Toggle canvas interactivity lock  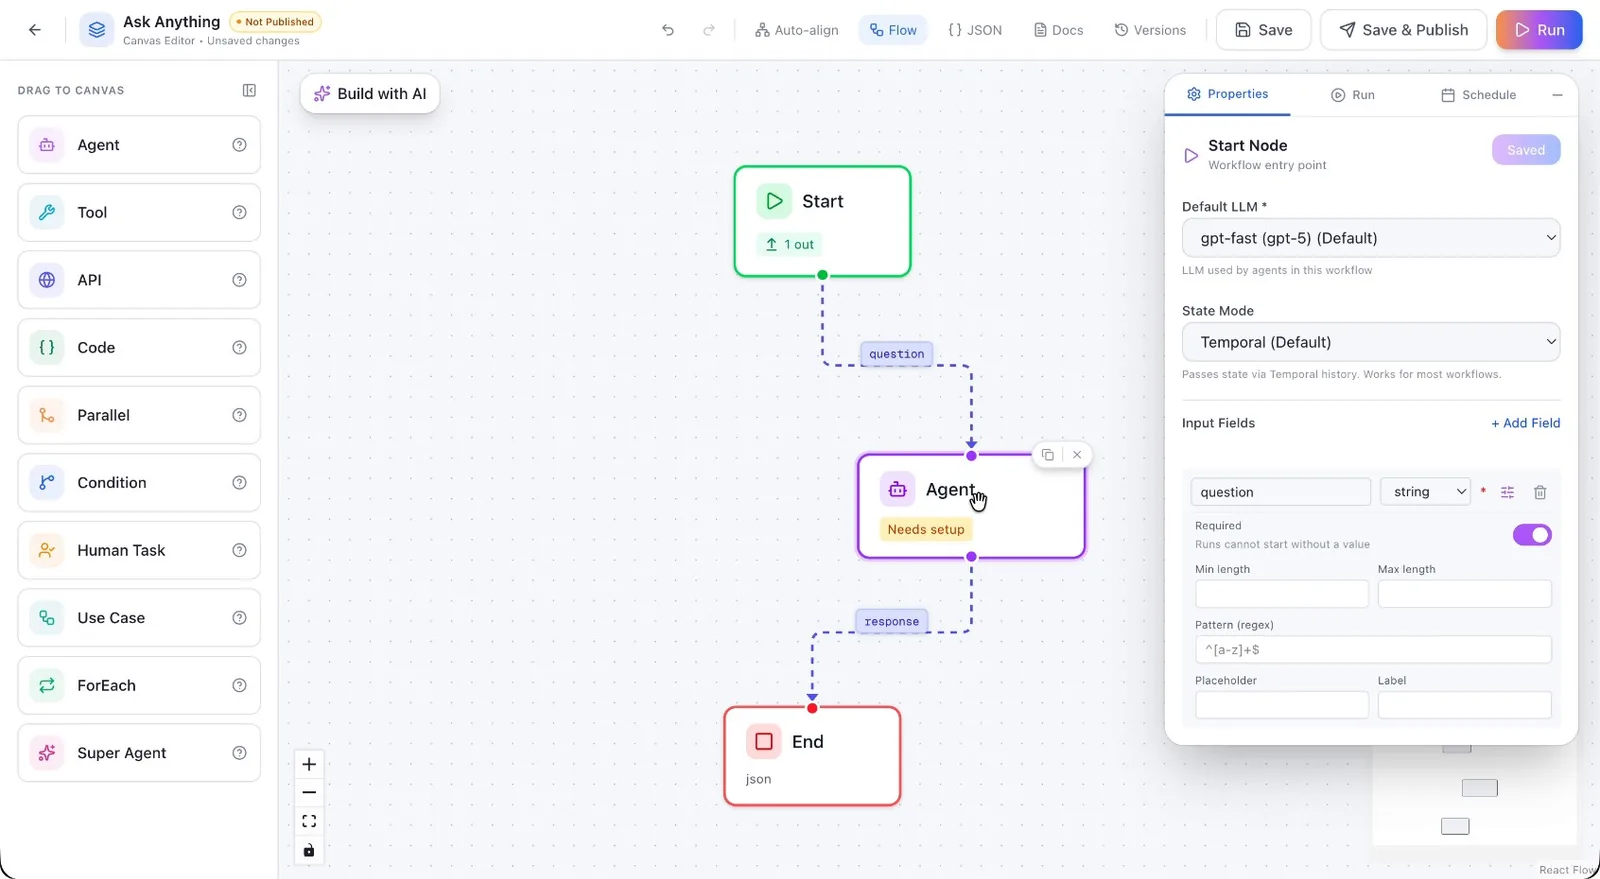(x=309, y=850)
